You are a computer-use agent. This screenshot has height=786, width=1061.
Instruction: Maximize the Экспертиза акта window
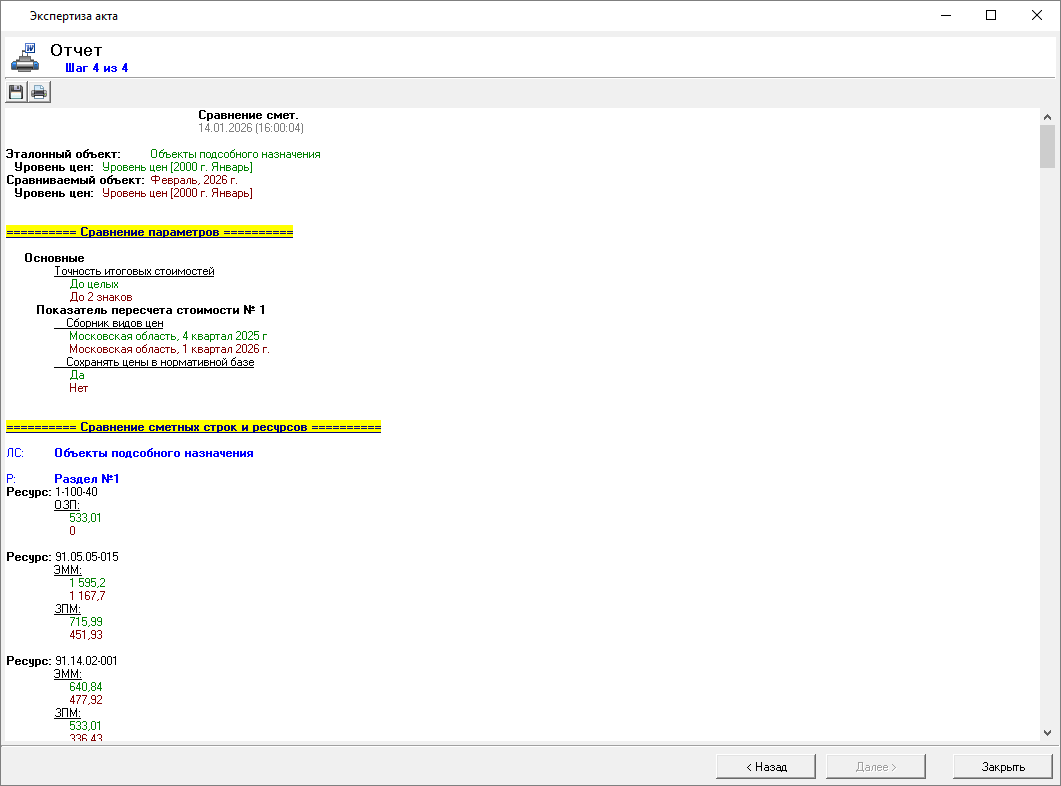coord(991,15)
